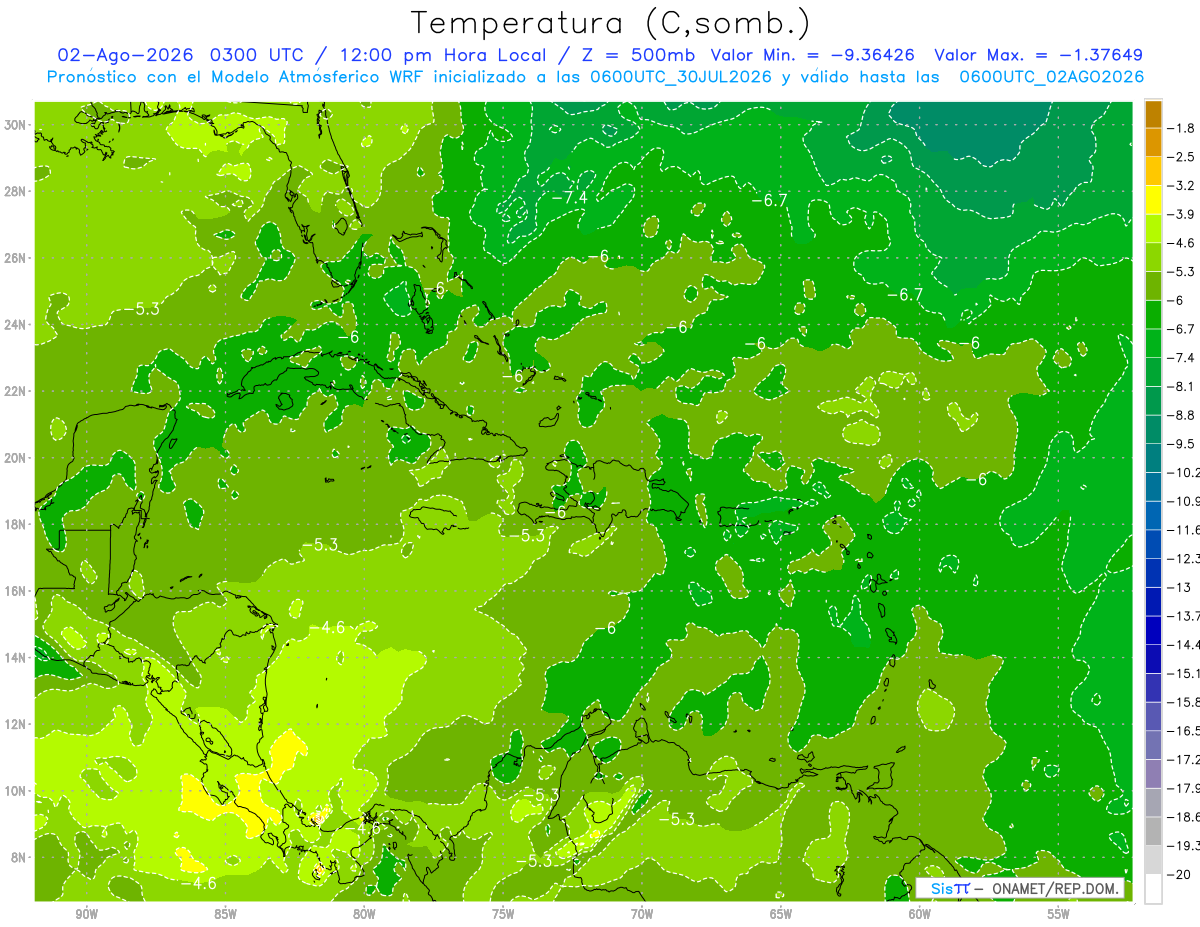The image size is (1200, 927).
Task: Click the -15.8 legend scale label
Action: pos(1183,702)
